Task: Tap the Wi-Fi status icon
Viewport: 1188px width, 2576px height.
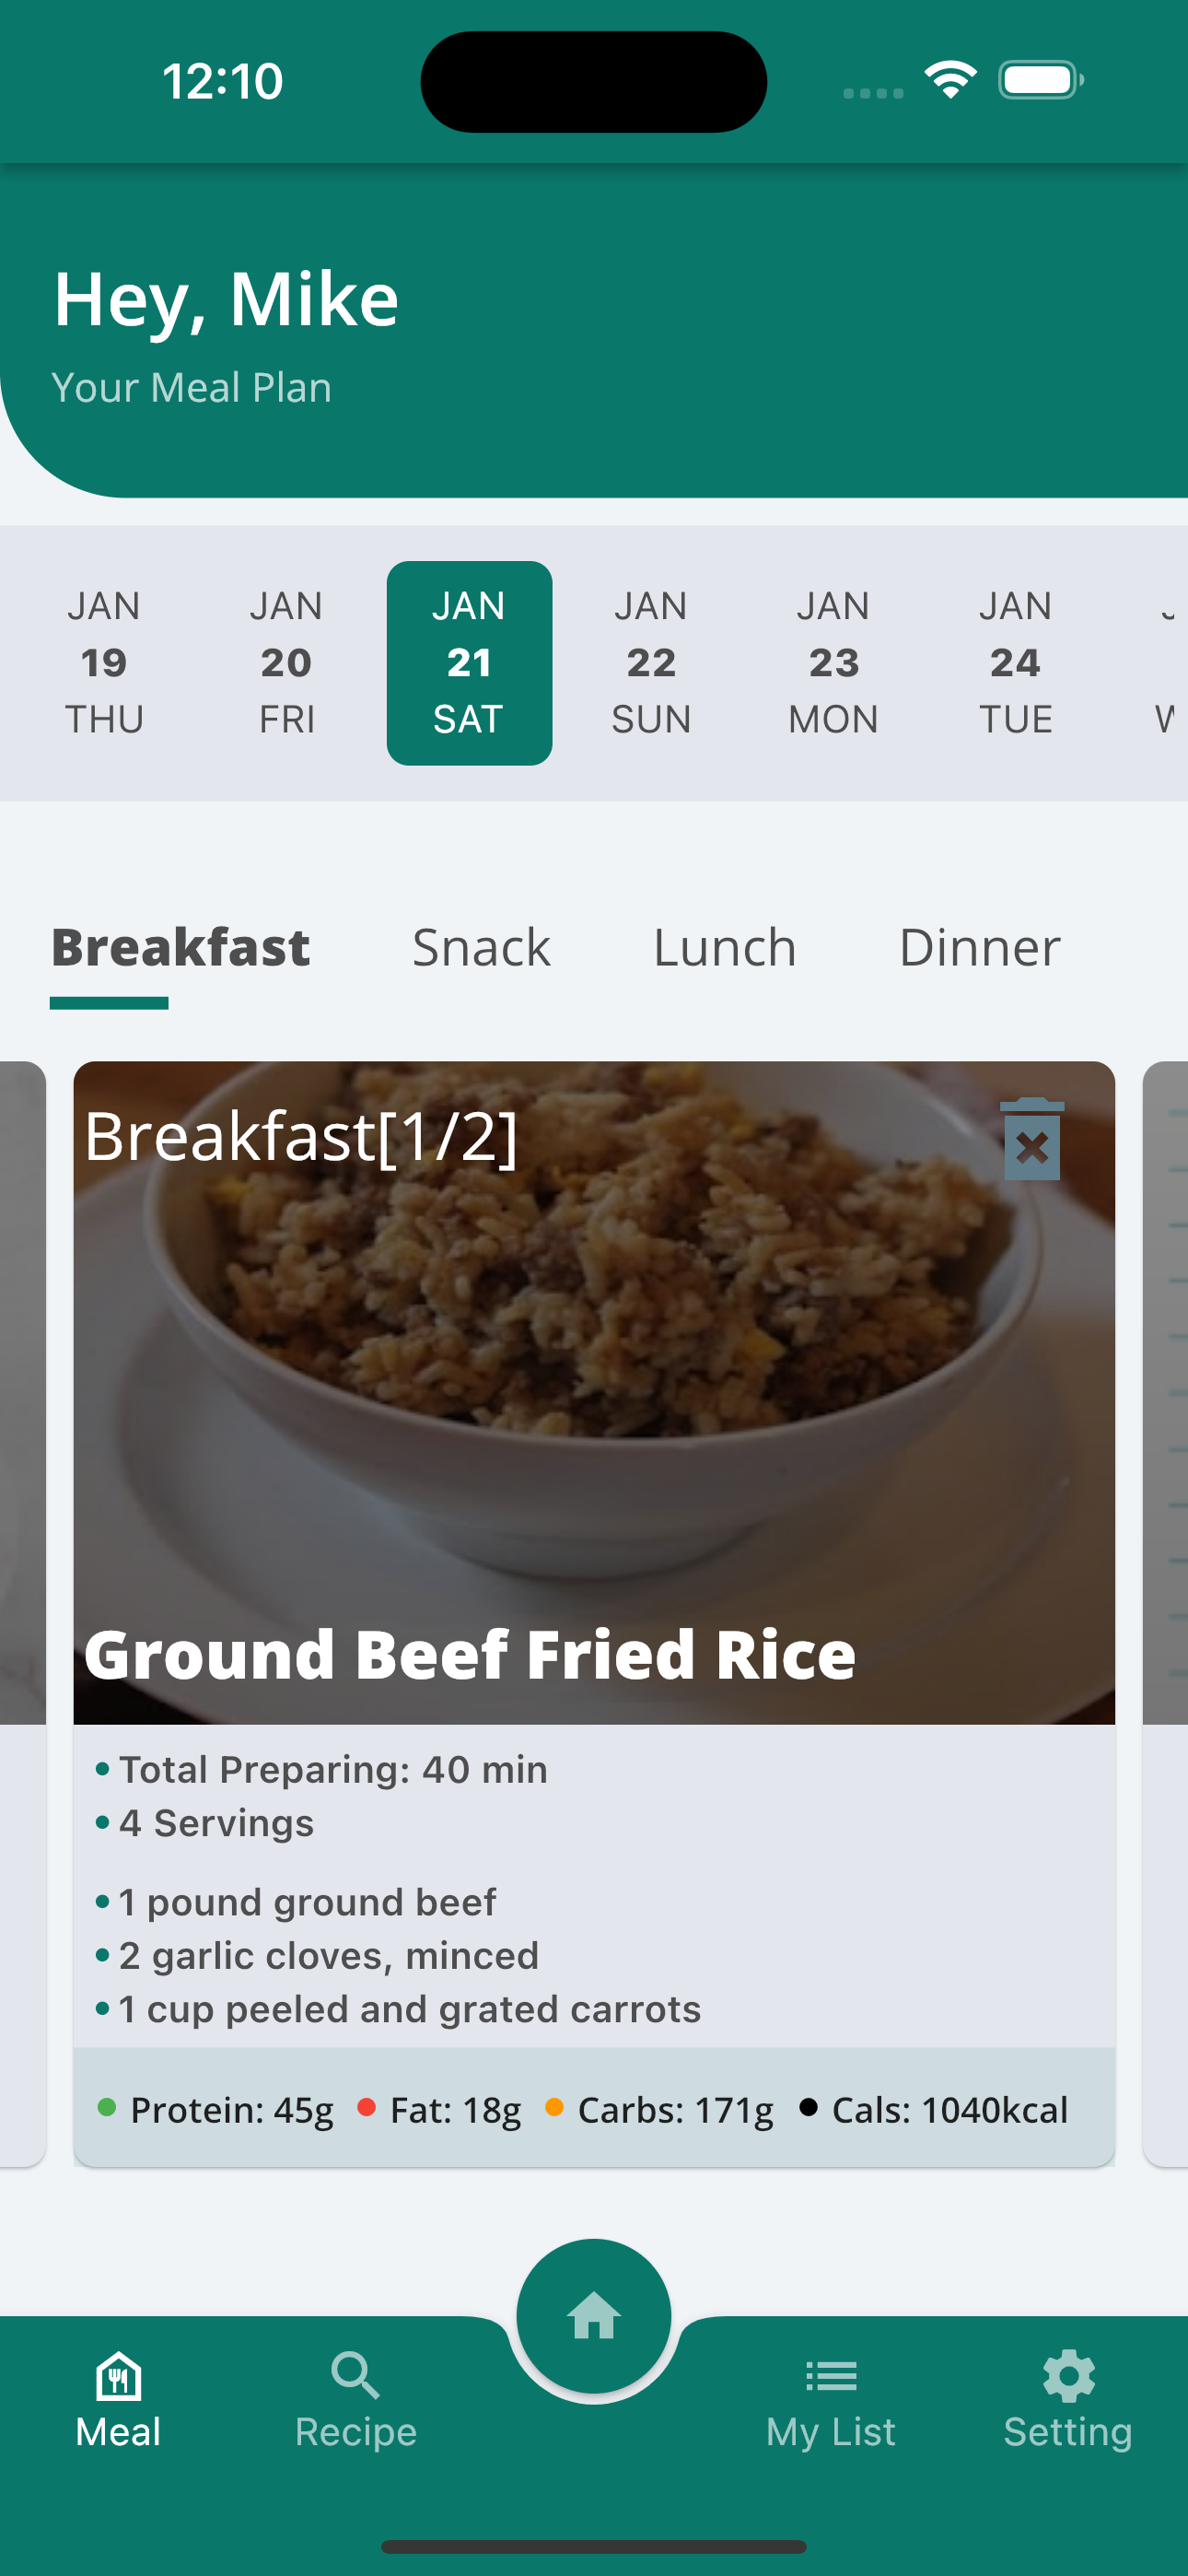Action: [950, 79]
